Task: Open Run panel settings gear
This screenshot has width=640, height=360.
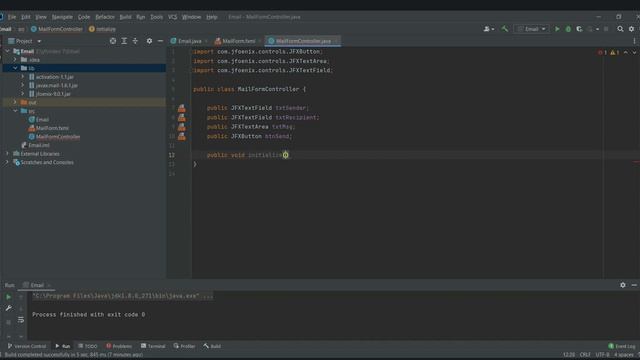Action: pos(622,285)
